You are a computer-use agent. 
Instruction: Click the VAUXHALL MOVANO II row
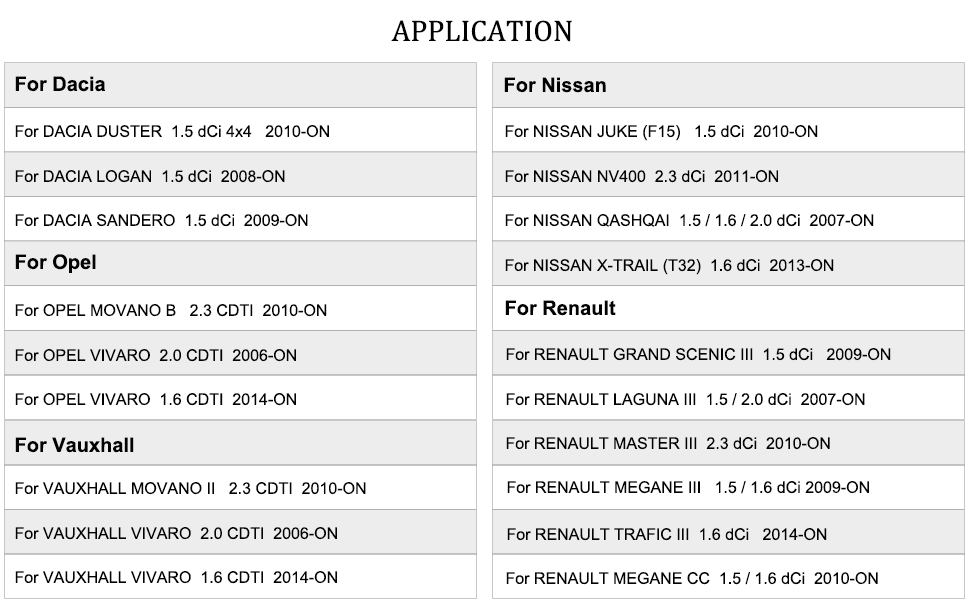(x=190, y=489)
